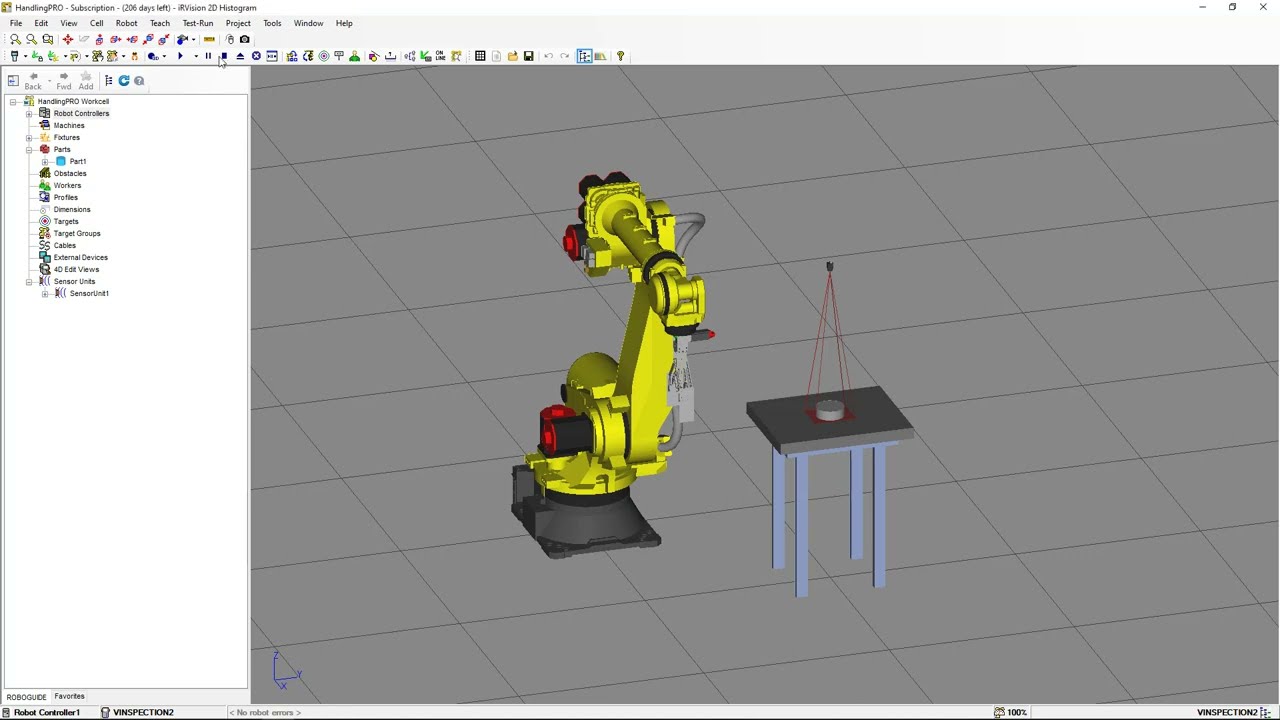Click the Zoom In magnifier icon
Image resolution: width=1280 pixels, height=720 pixels.
point(15,39)
